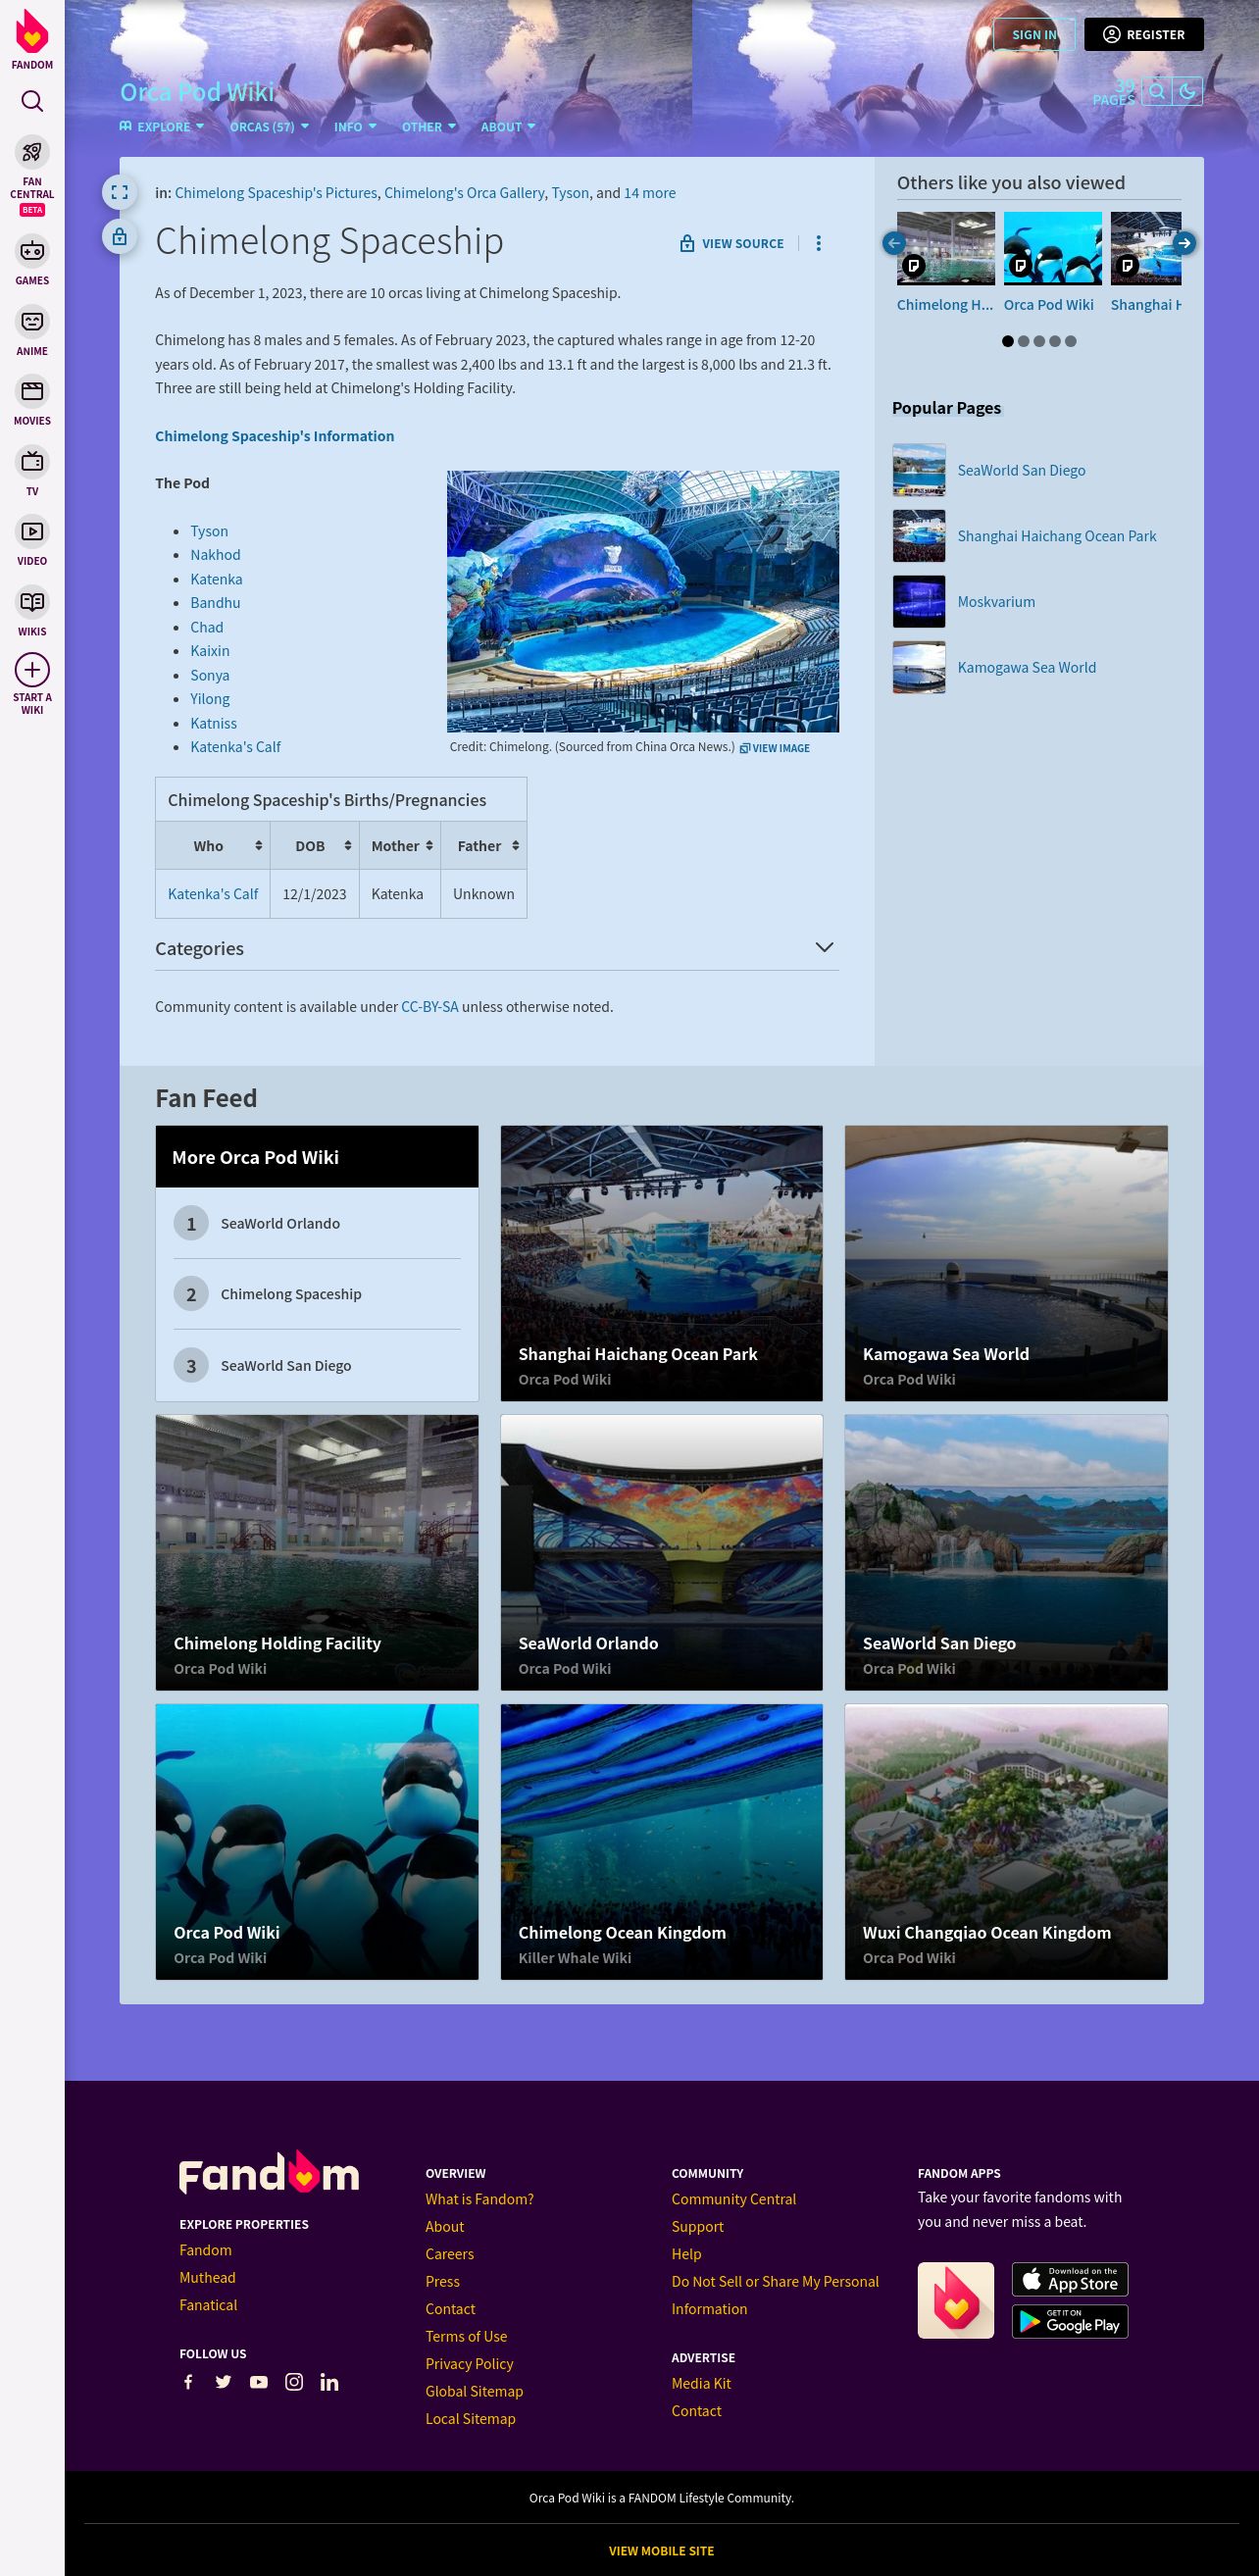This screenshot has width=1259, height=2576.
Task: Select SeaWorld Orlando ranked number one
Action: coord(317,1223)
